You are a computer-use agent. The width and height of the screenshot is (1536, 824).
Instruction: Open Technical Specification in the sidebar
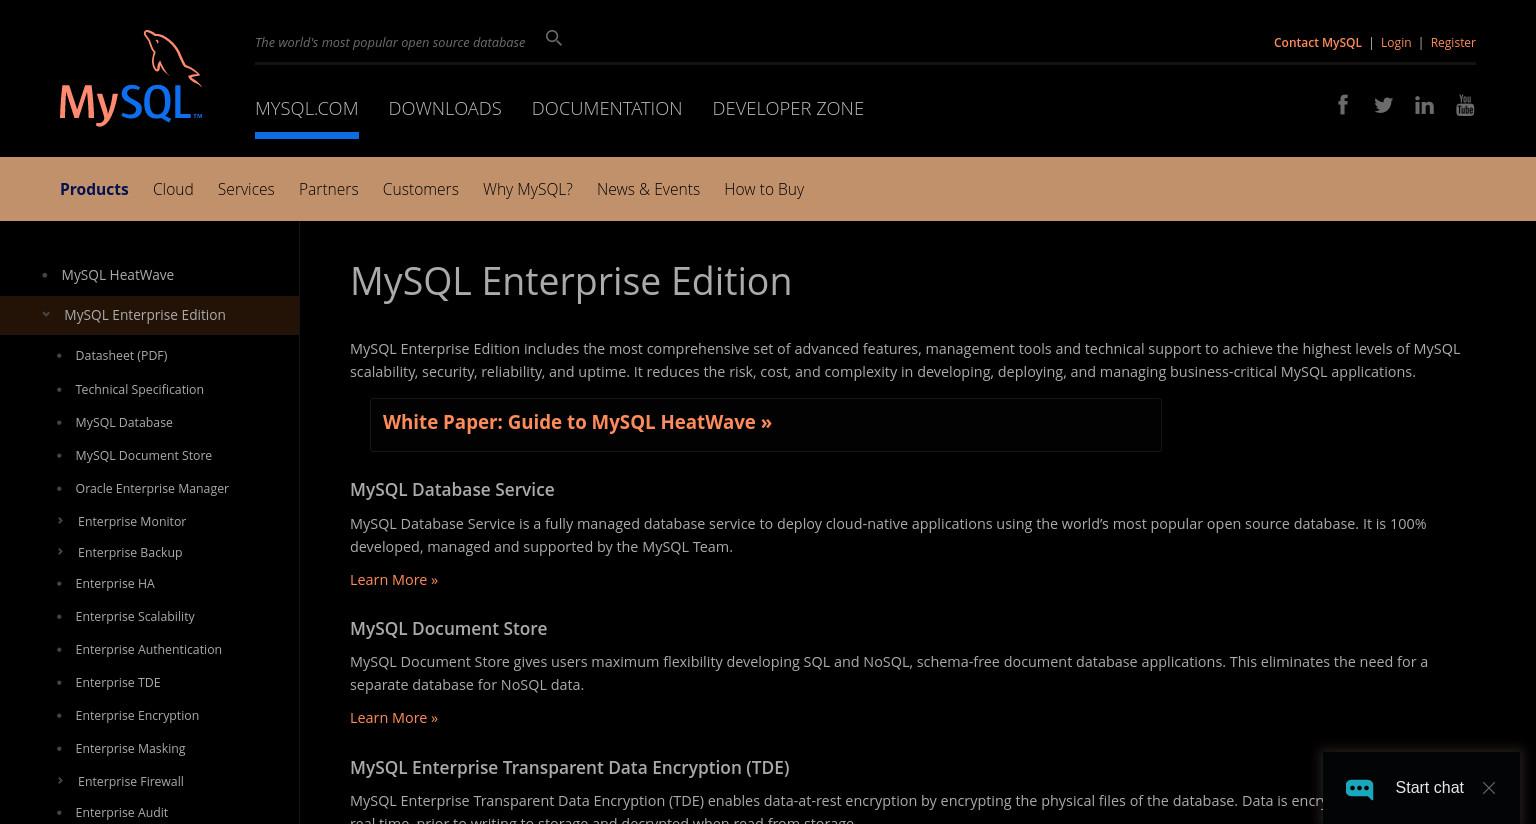pyautogui.click(x=139, y=389)
